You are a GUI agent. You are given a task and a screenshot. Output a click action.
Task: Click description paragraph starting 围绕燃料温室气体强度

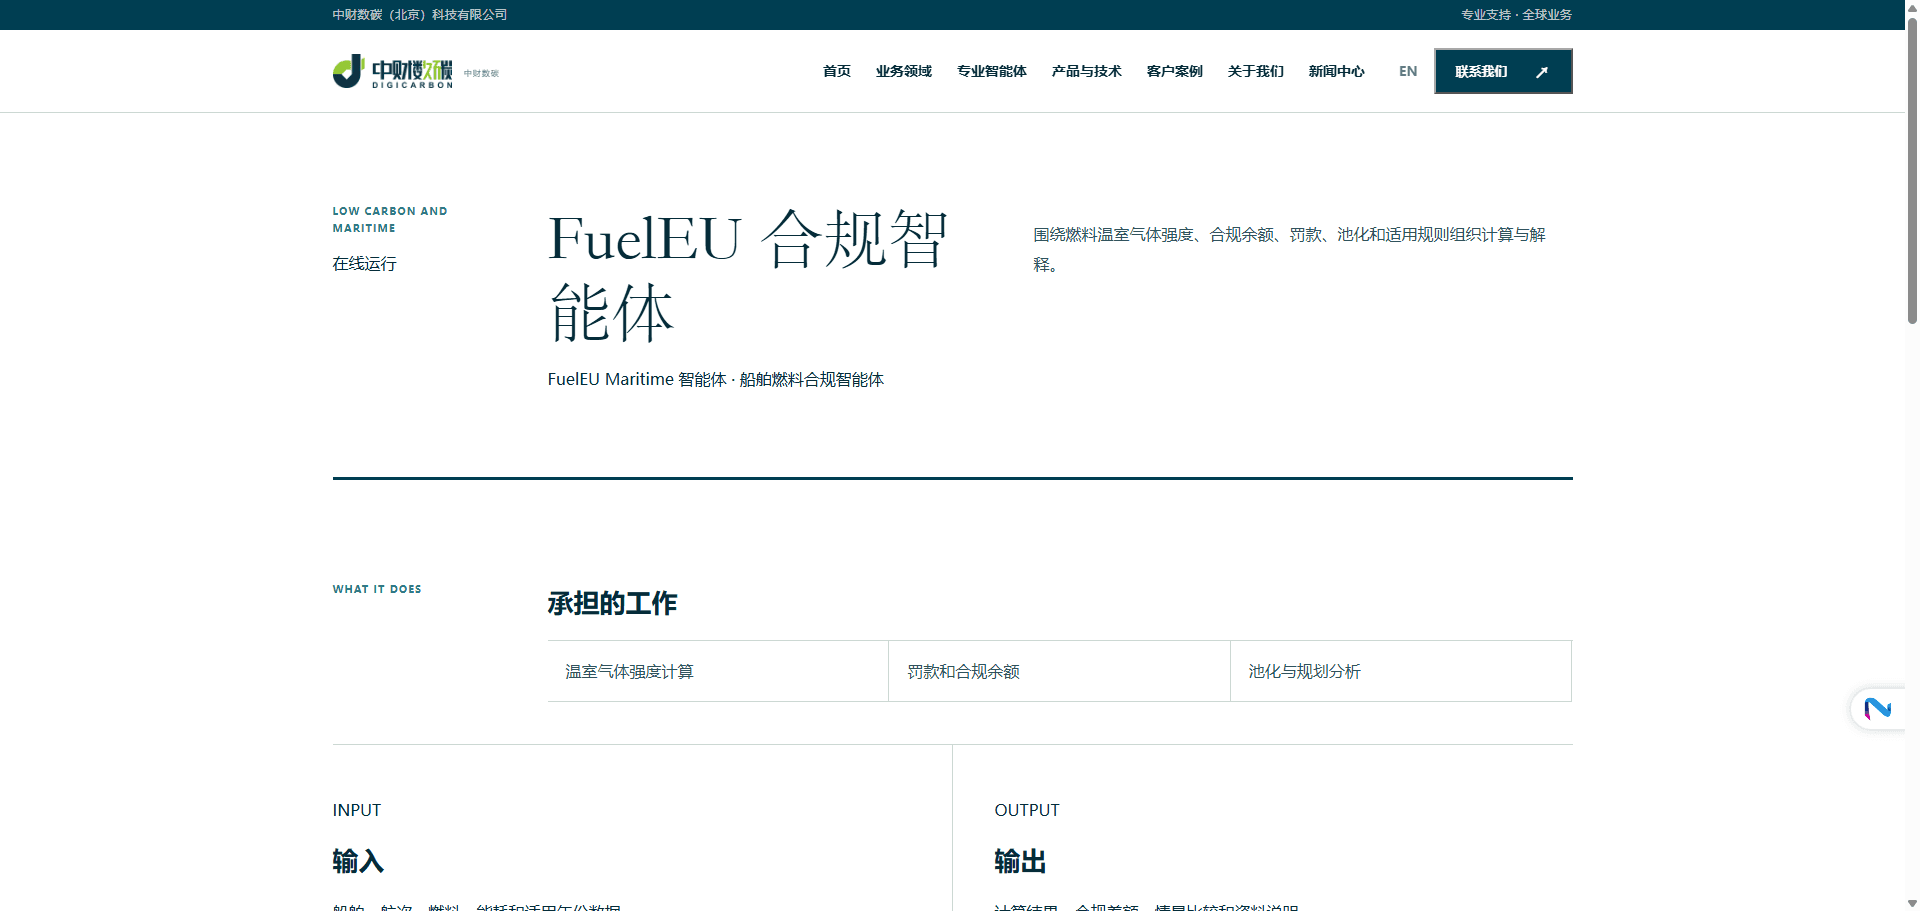point(1289,249)
